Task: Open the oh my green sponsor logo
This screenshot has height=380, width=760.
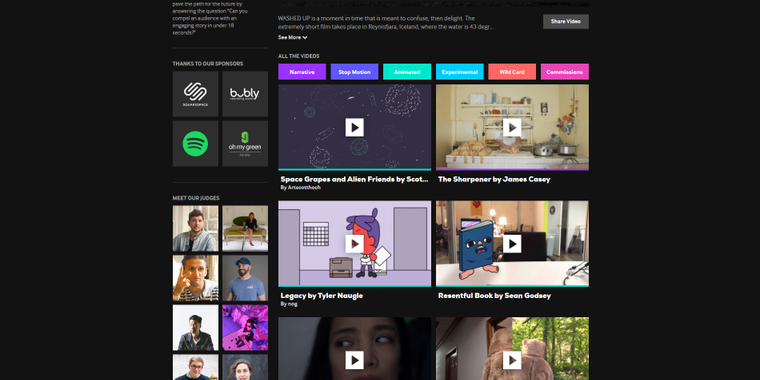Action: 245,143
